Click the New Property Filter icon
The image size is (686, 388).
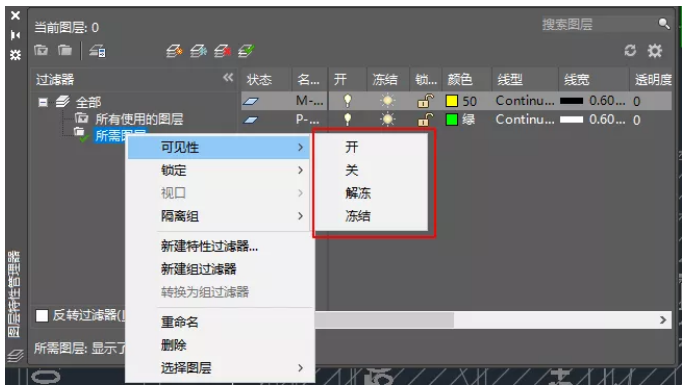[x=41, y=50]
